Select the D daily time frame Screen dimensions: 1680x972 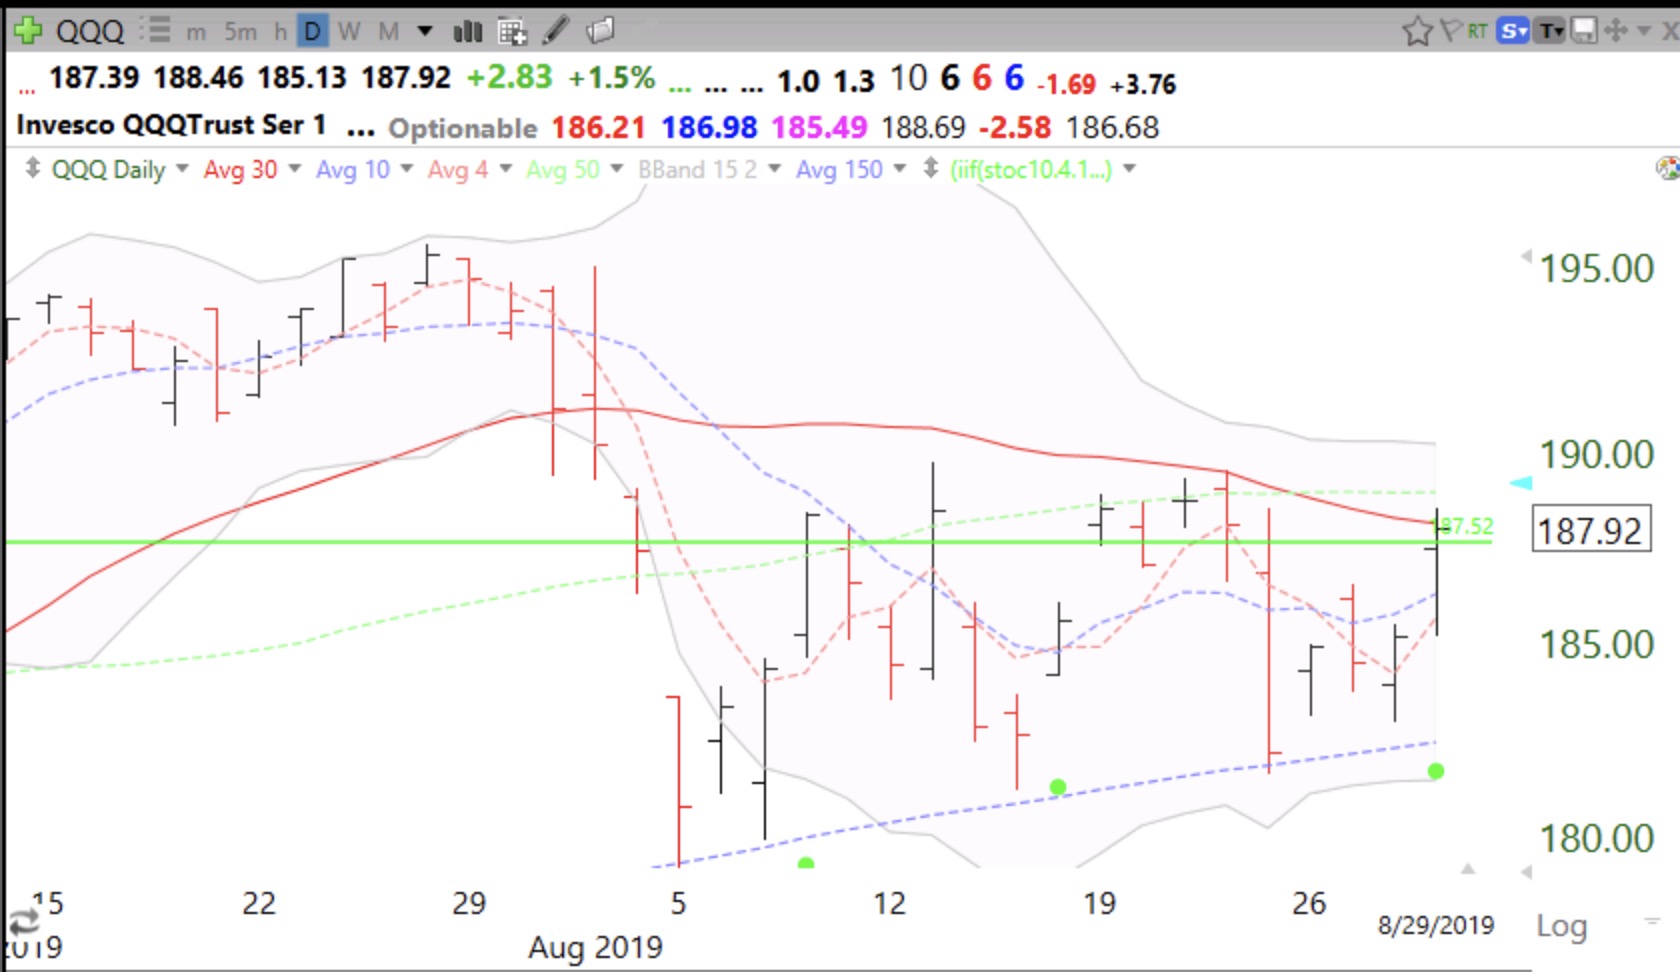[312, 32]
